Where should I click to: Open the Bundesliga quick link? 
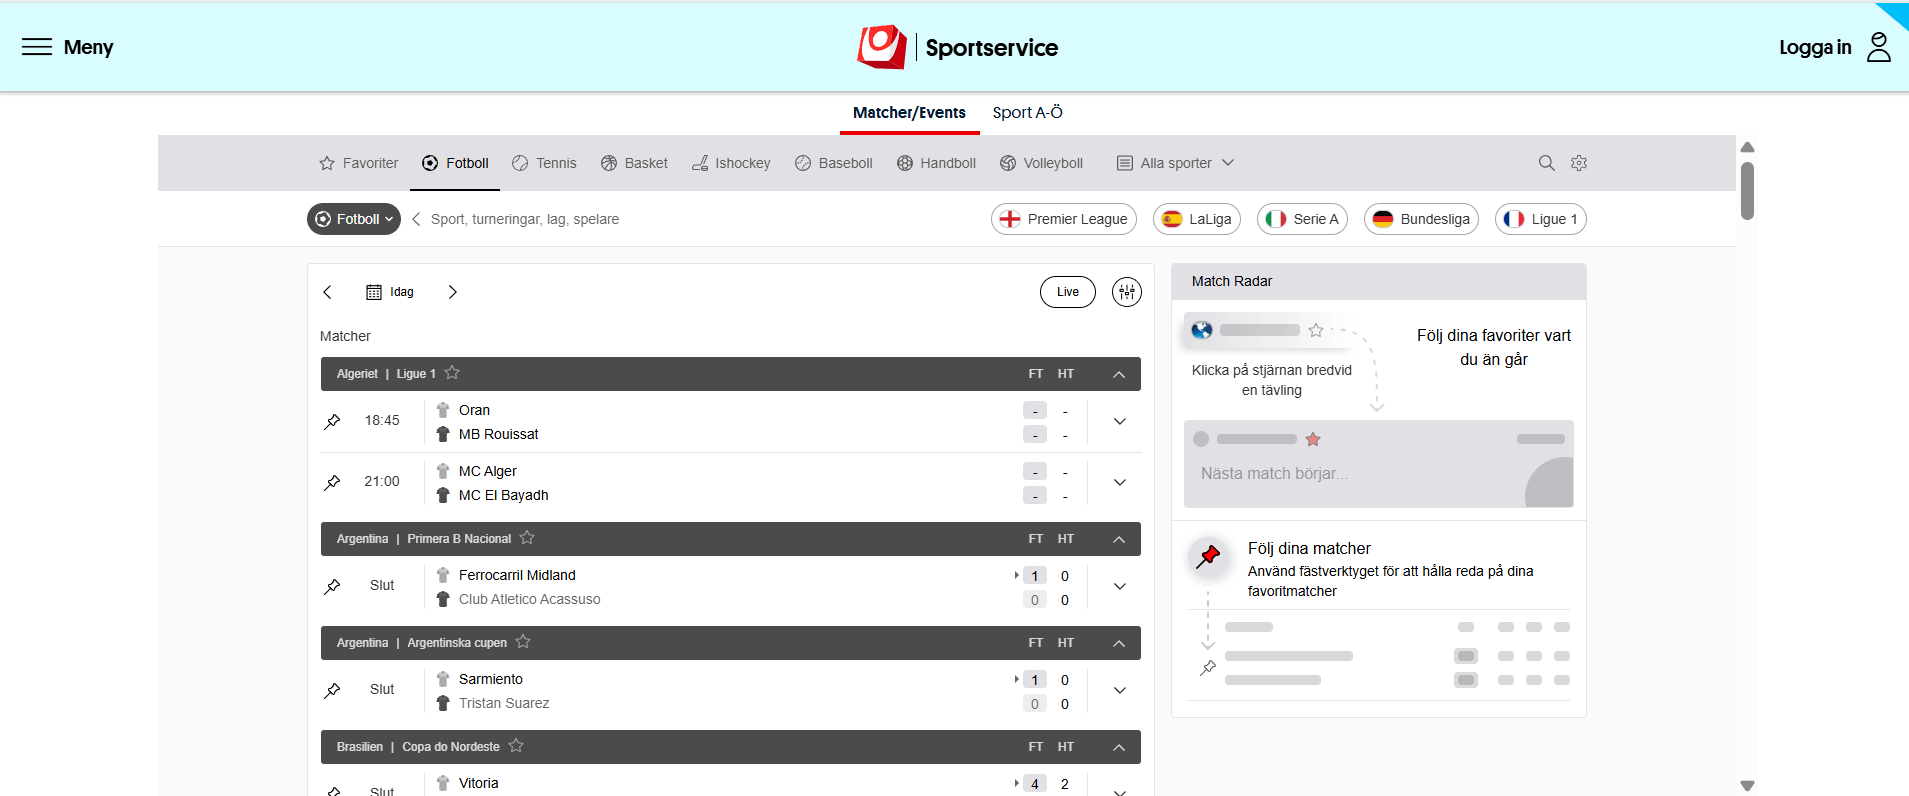[1420, 219]
